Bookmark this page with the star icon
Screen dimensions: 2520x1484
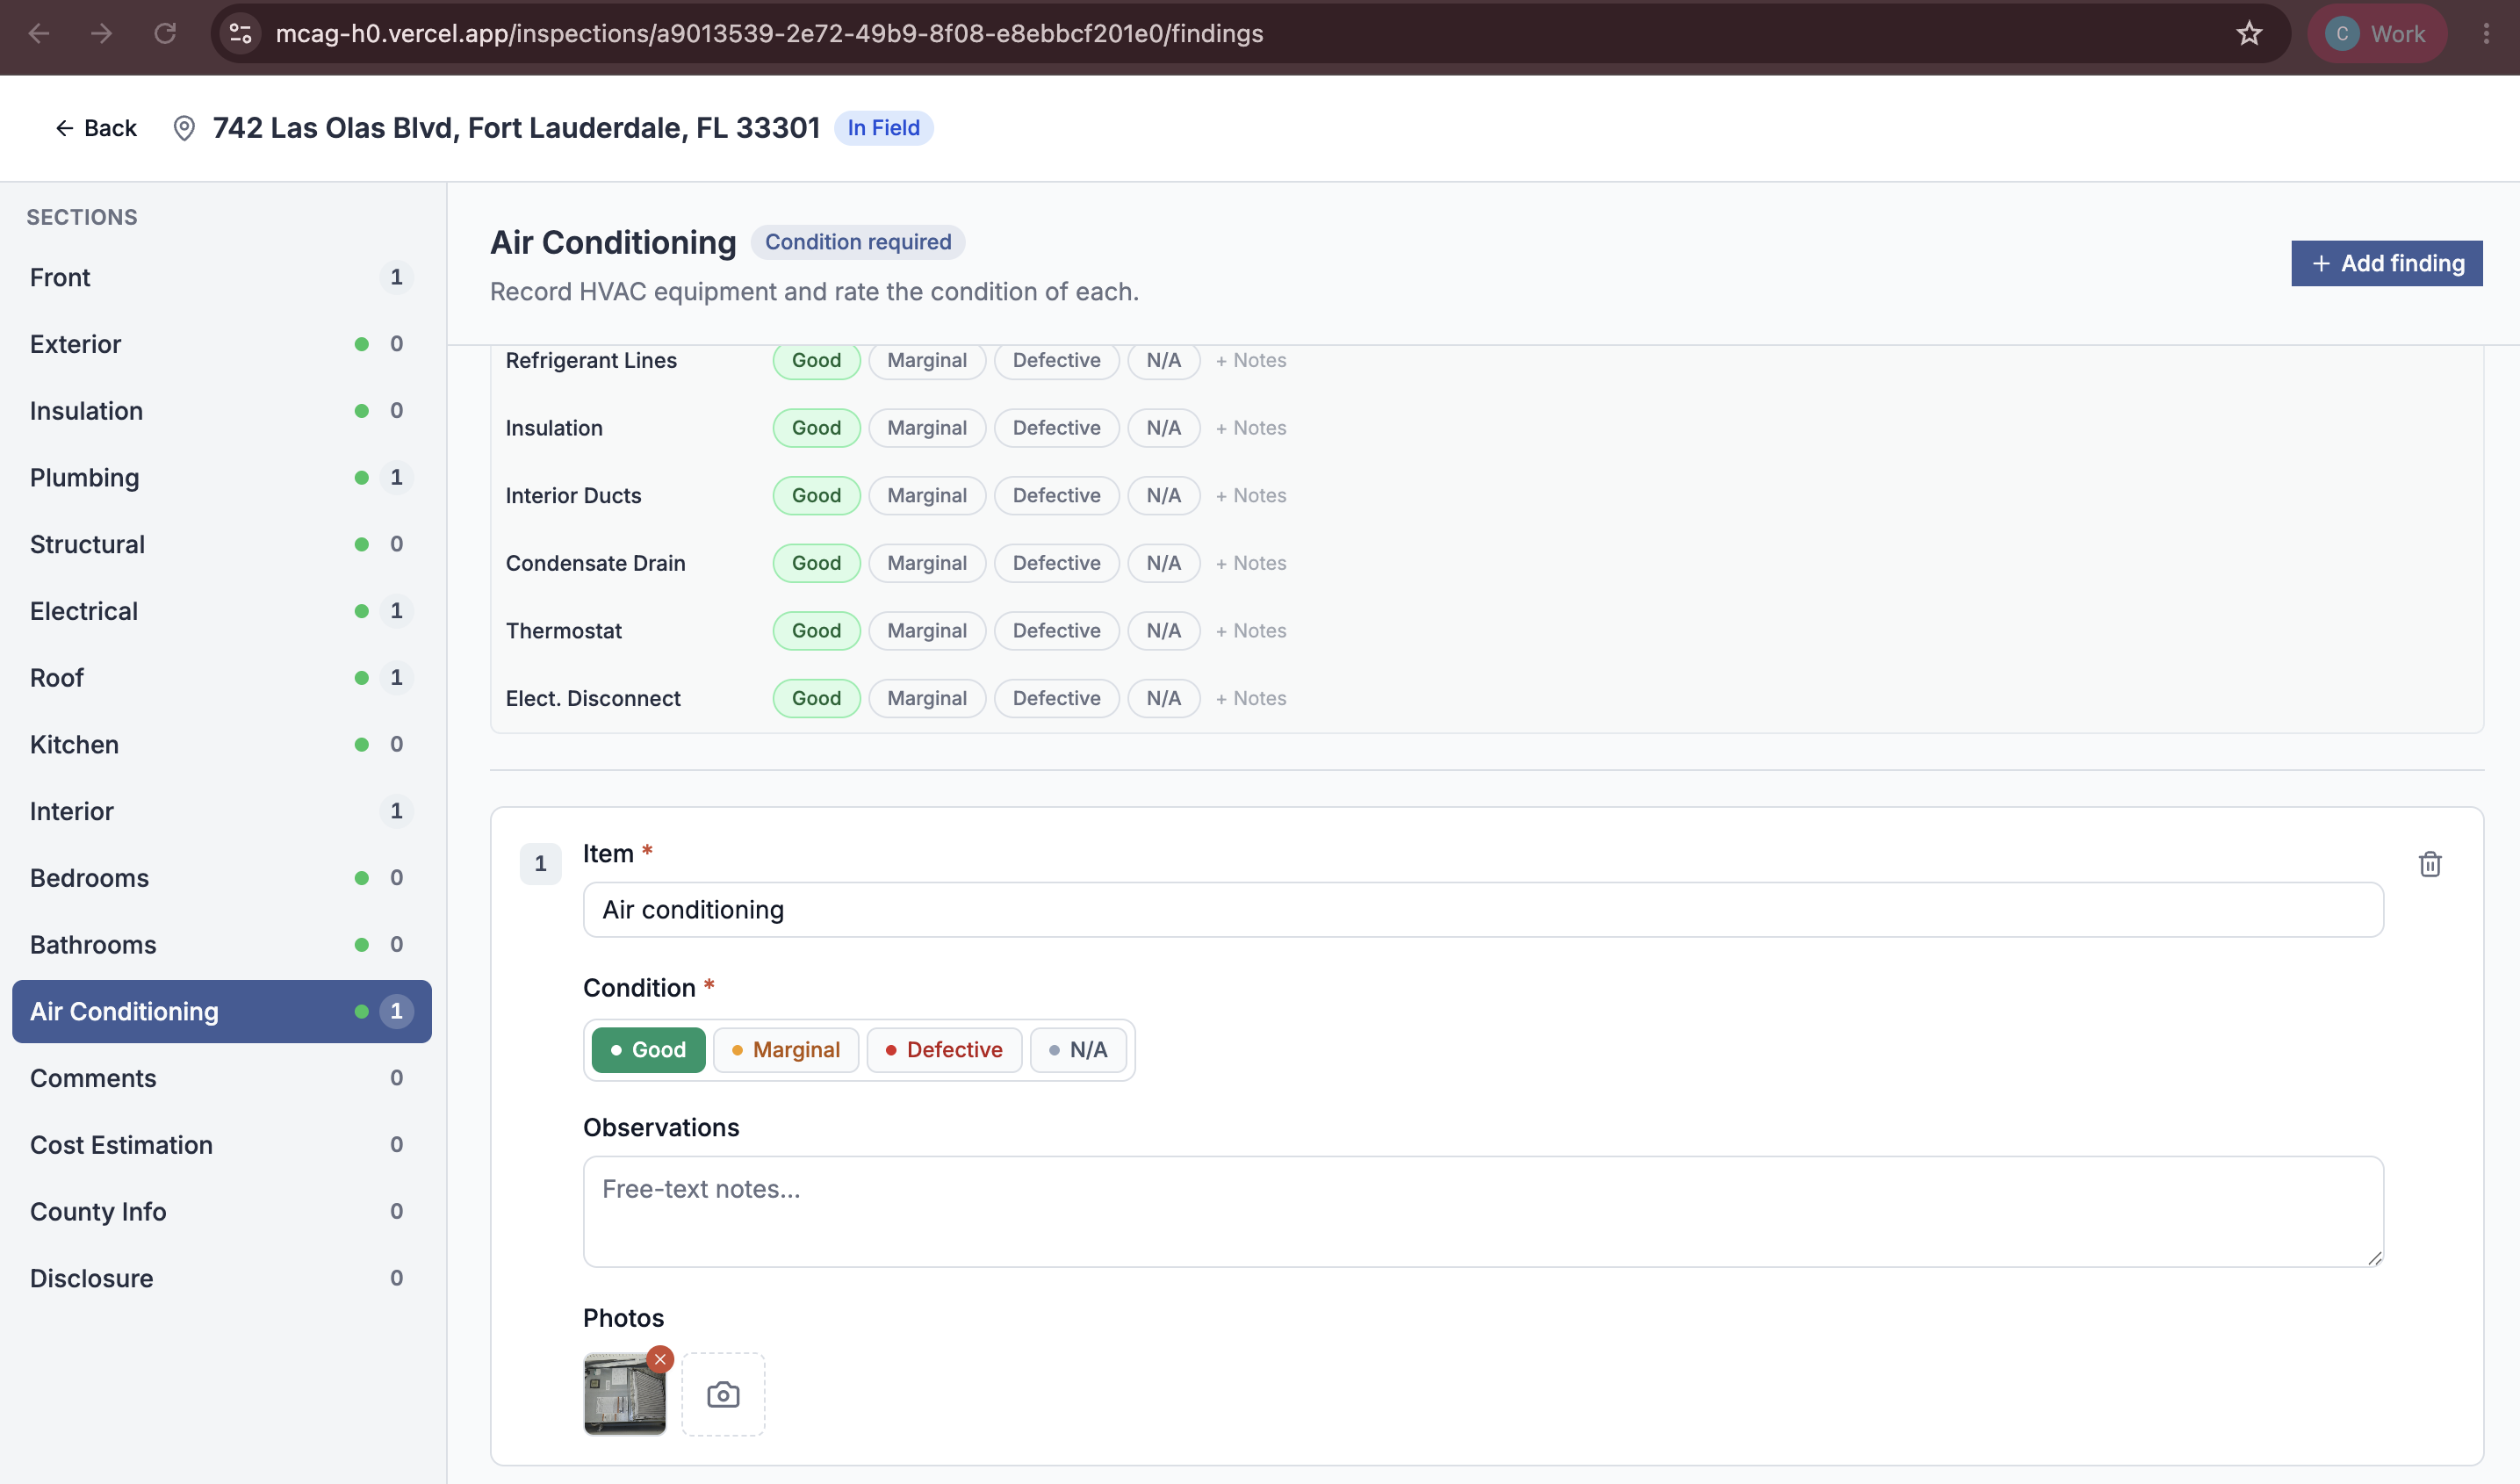2249,33
